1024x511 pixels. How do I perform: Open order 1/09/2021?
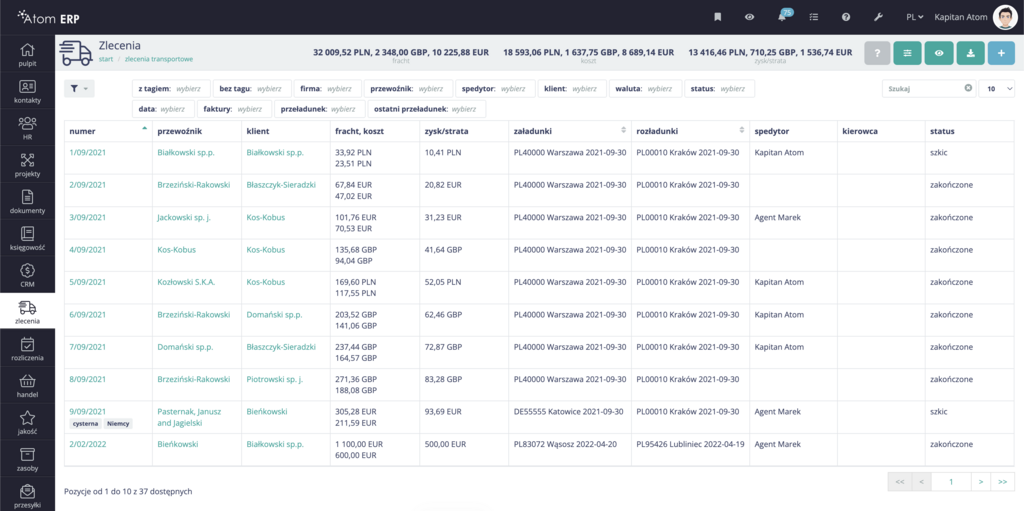(88, 152)
